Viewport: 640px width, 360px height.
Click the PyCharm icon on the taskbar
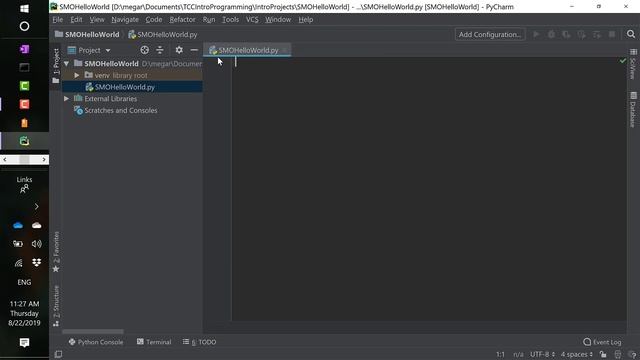(x=24, y=141)
